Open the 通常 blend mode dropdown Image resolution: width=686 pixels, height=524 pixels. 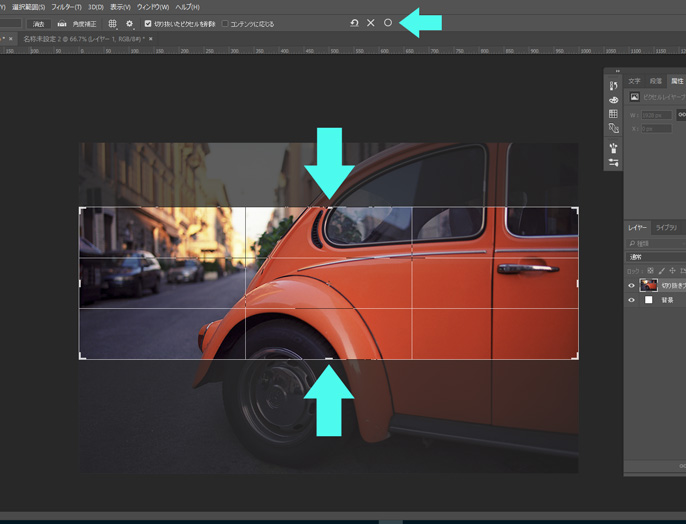point(656,257)
